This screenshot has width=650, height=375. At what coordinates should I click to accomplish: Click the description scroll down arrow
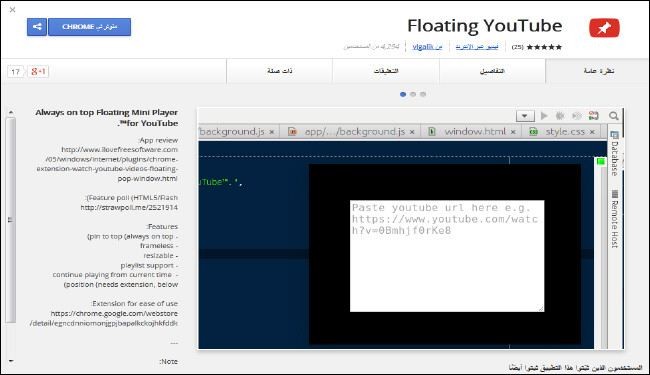11,361
